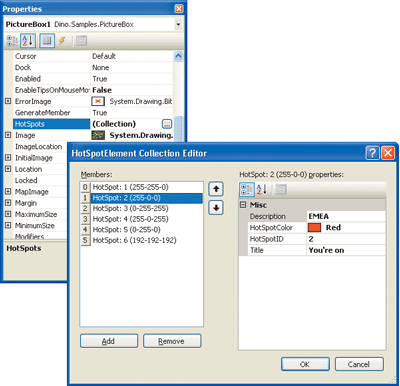The image size is (400, 386).
Task: Select the Locked property row
Action: (40, 180)
